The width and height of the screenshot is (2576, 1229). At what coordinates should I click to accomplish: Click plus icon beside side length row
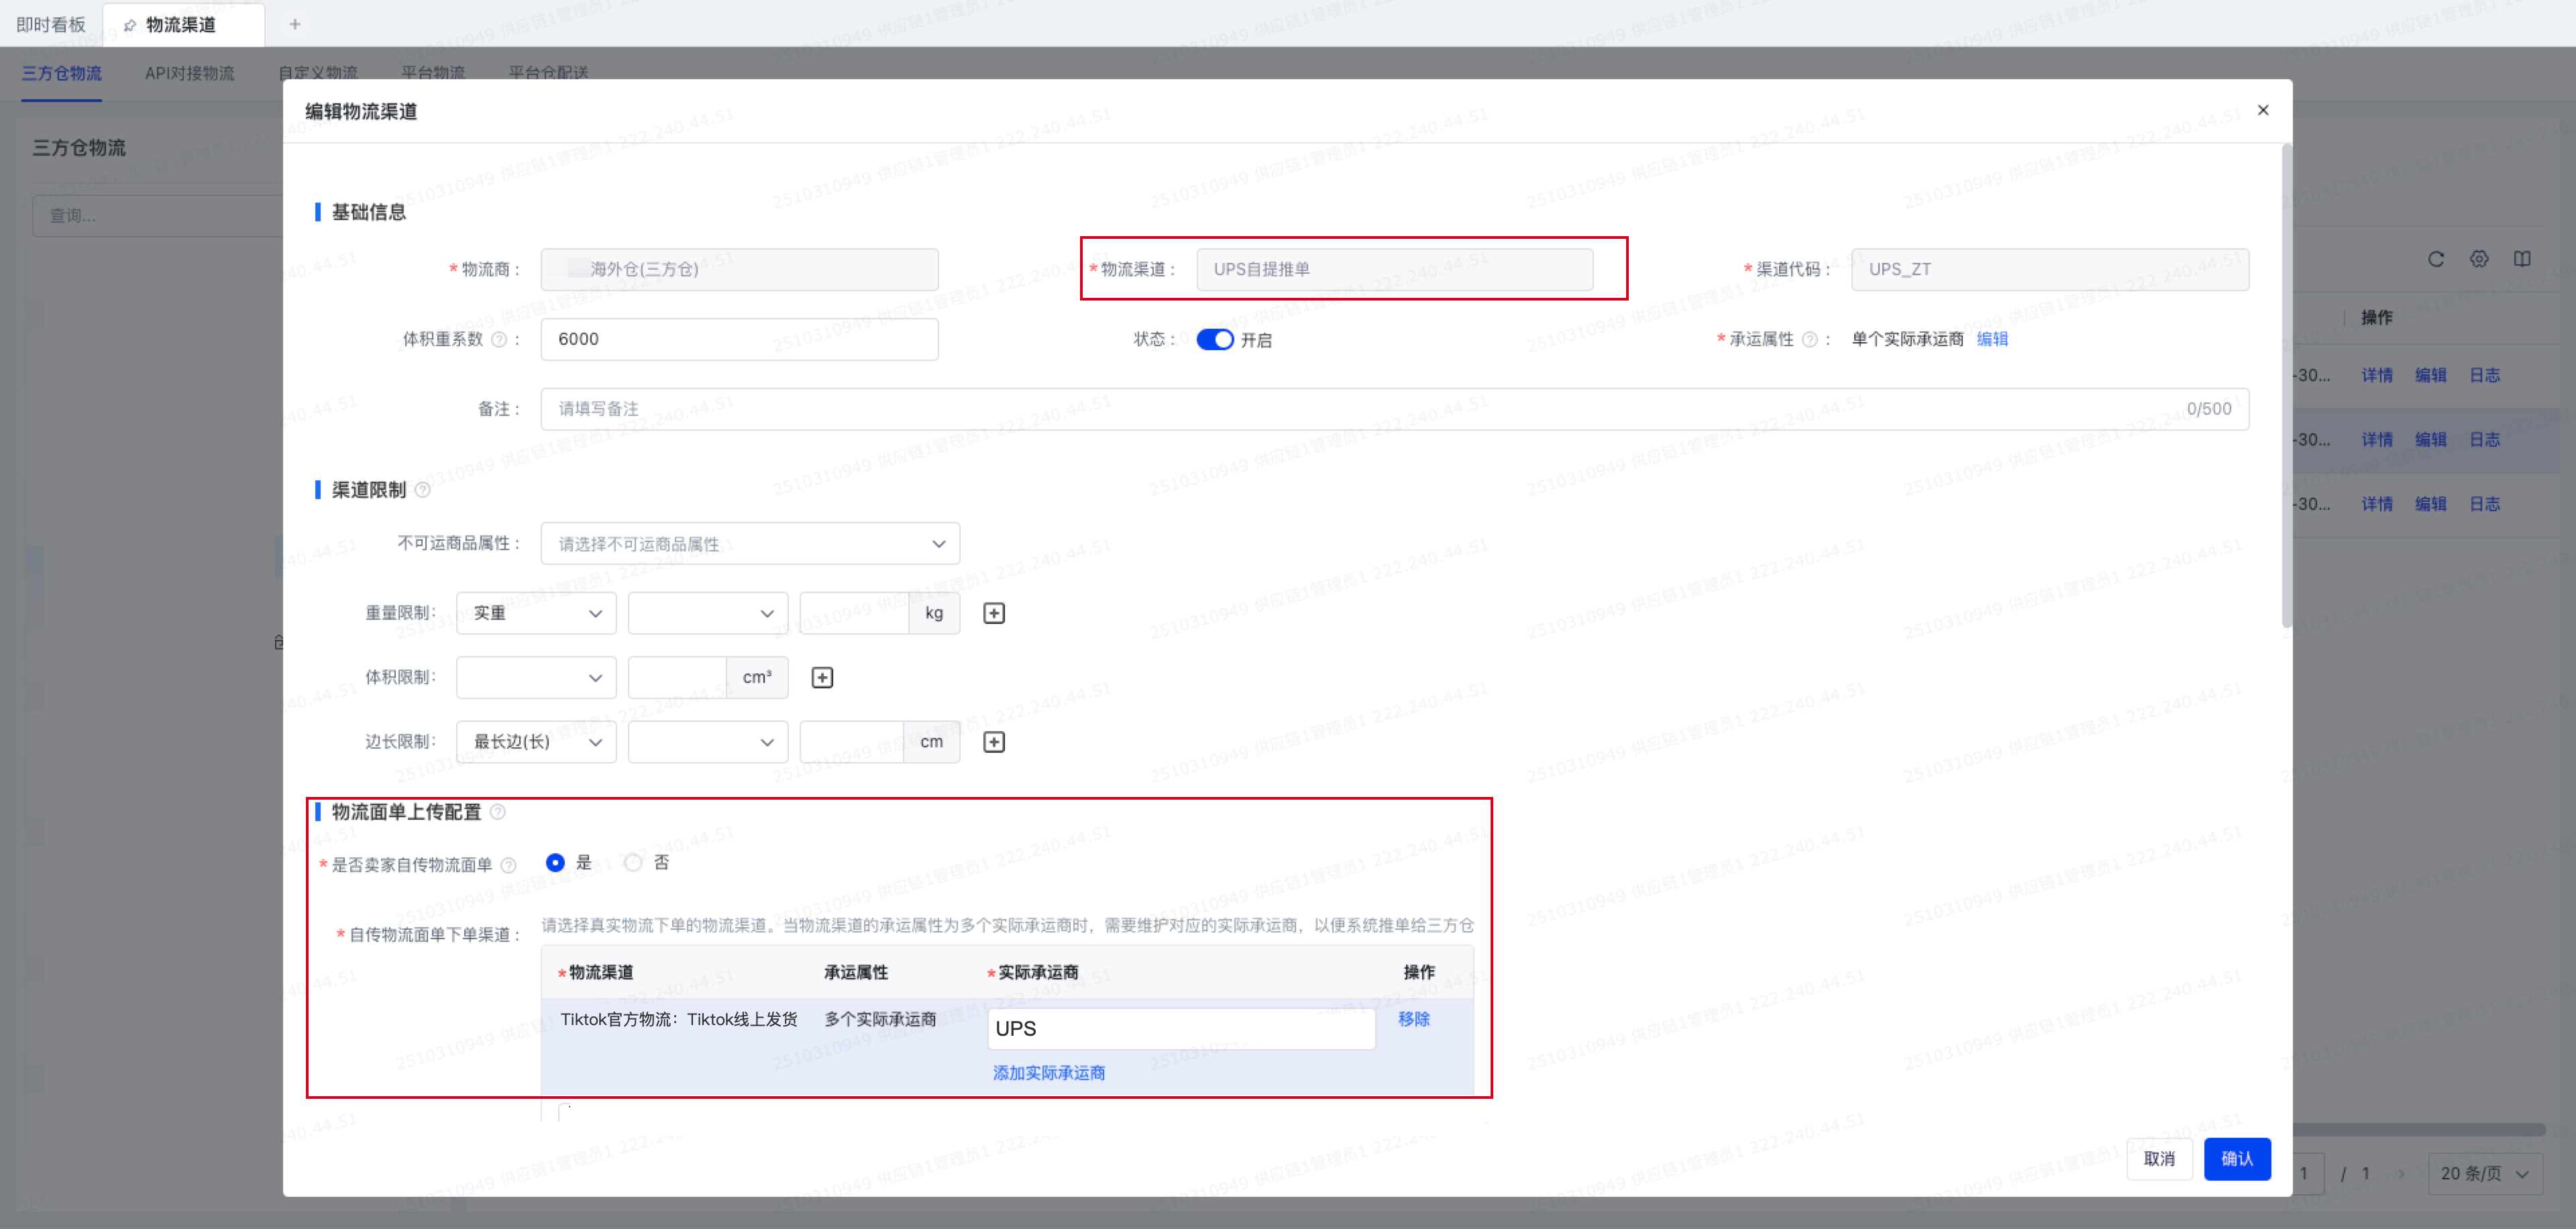coord(993,742)
